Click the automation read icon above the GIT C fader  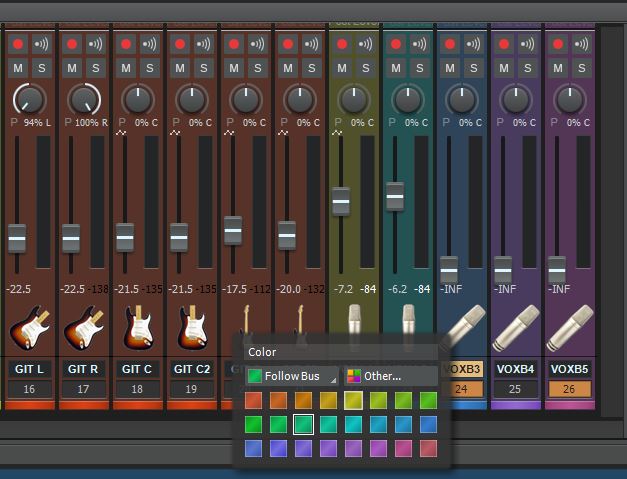click(121, 133)
